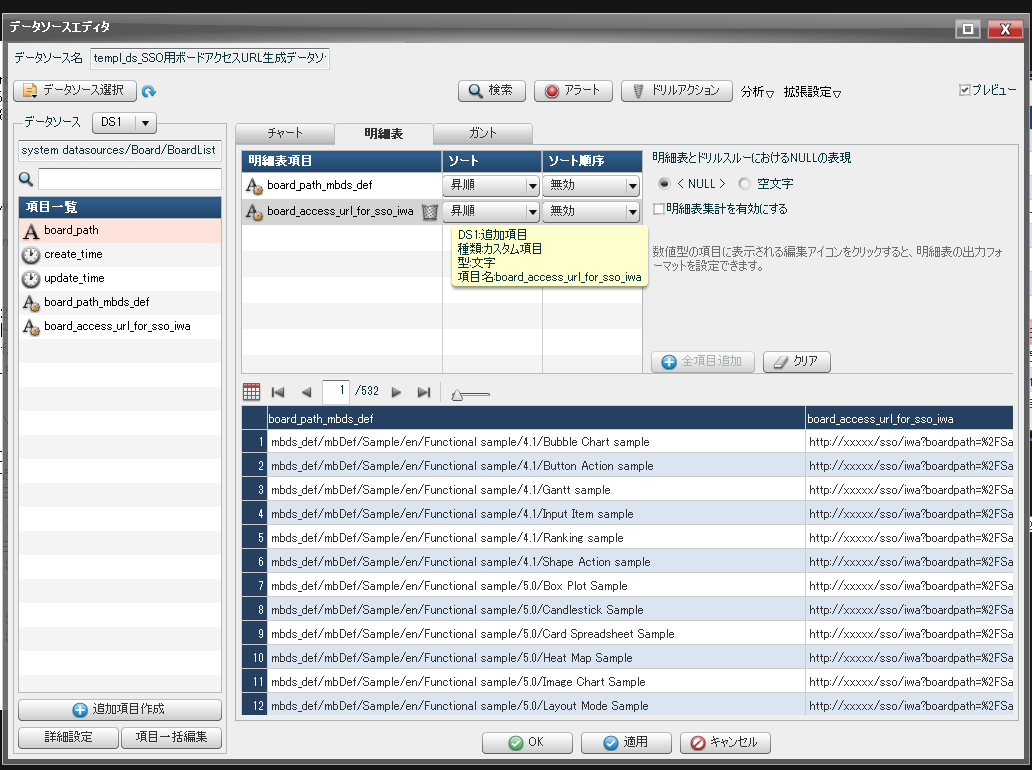The height and width of the screenshot is (770, 1032).
Task: Switch to the ガント tab
Action: 483,134
